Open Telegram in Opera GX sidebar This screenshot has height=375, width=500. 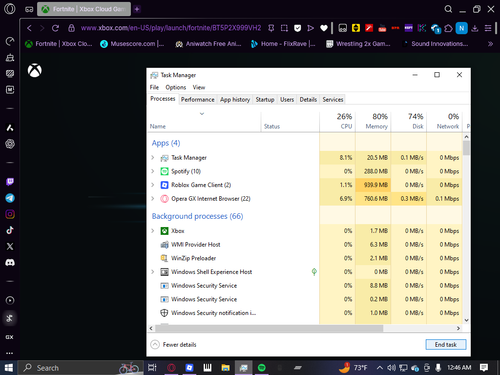[x=10, y=198]
